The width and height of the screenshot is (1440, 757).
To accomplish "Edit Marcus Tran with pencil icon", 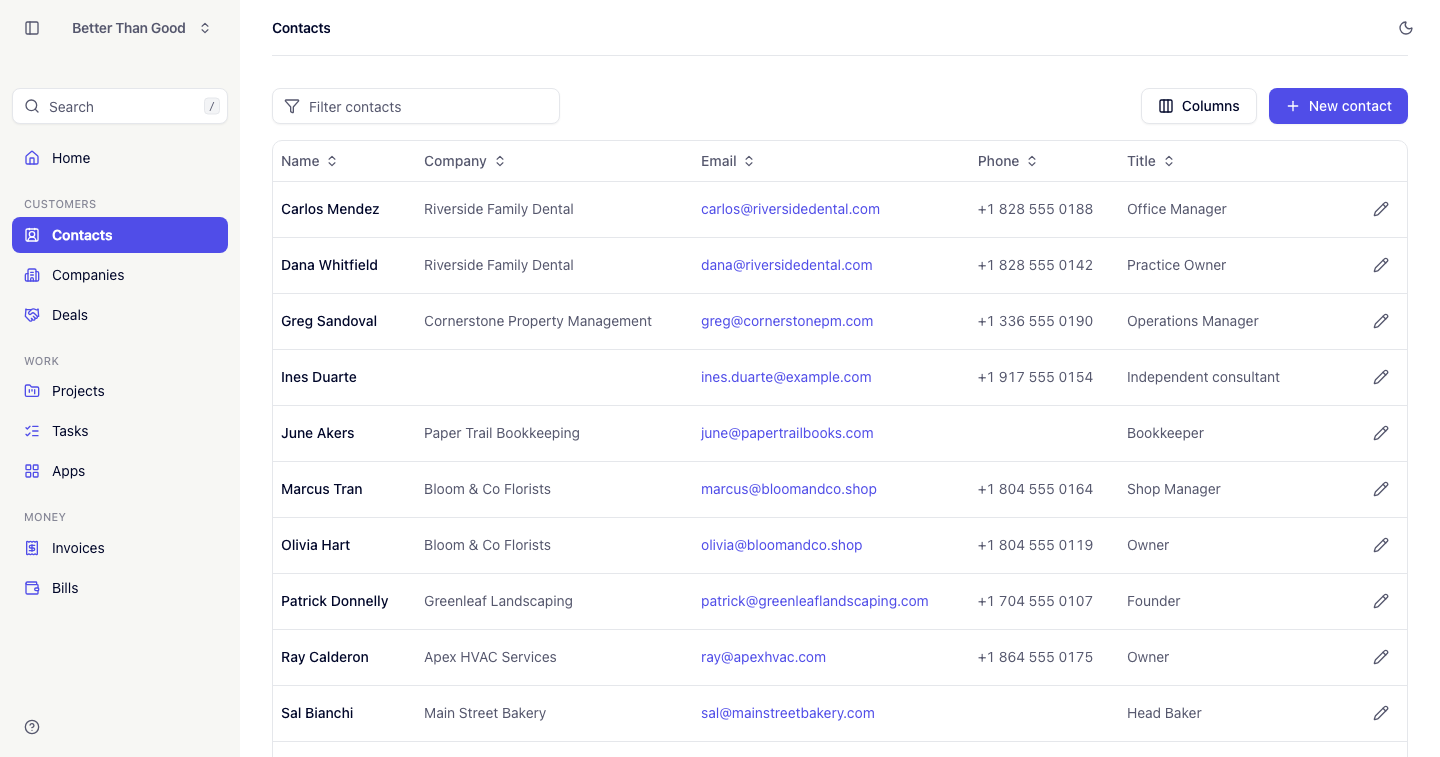I will 1381,489.
